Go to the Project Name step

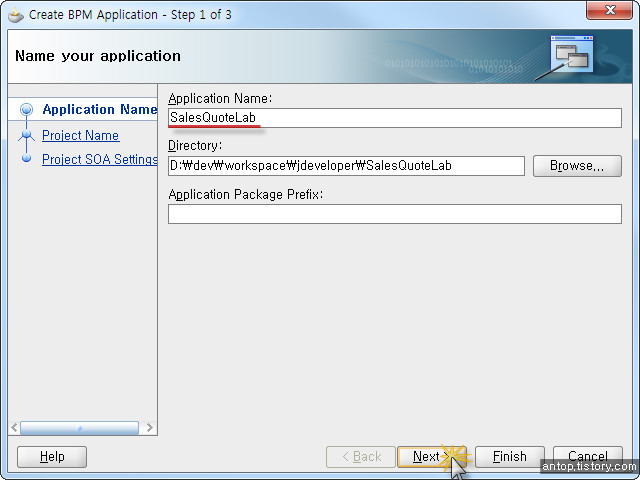[80, 135]
